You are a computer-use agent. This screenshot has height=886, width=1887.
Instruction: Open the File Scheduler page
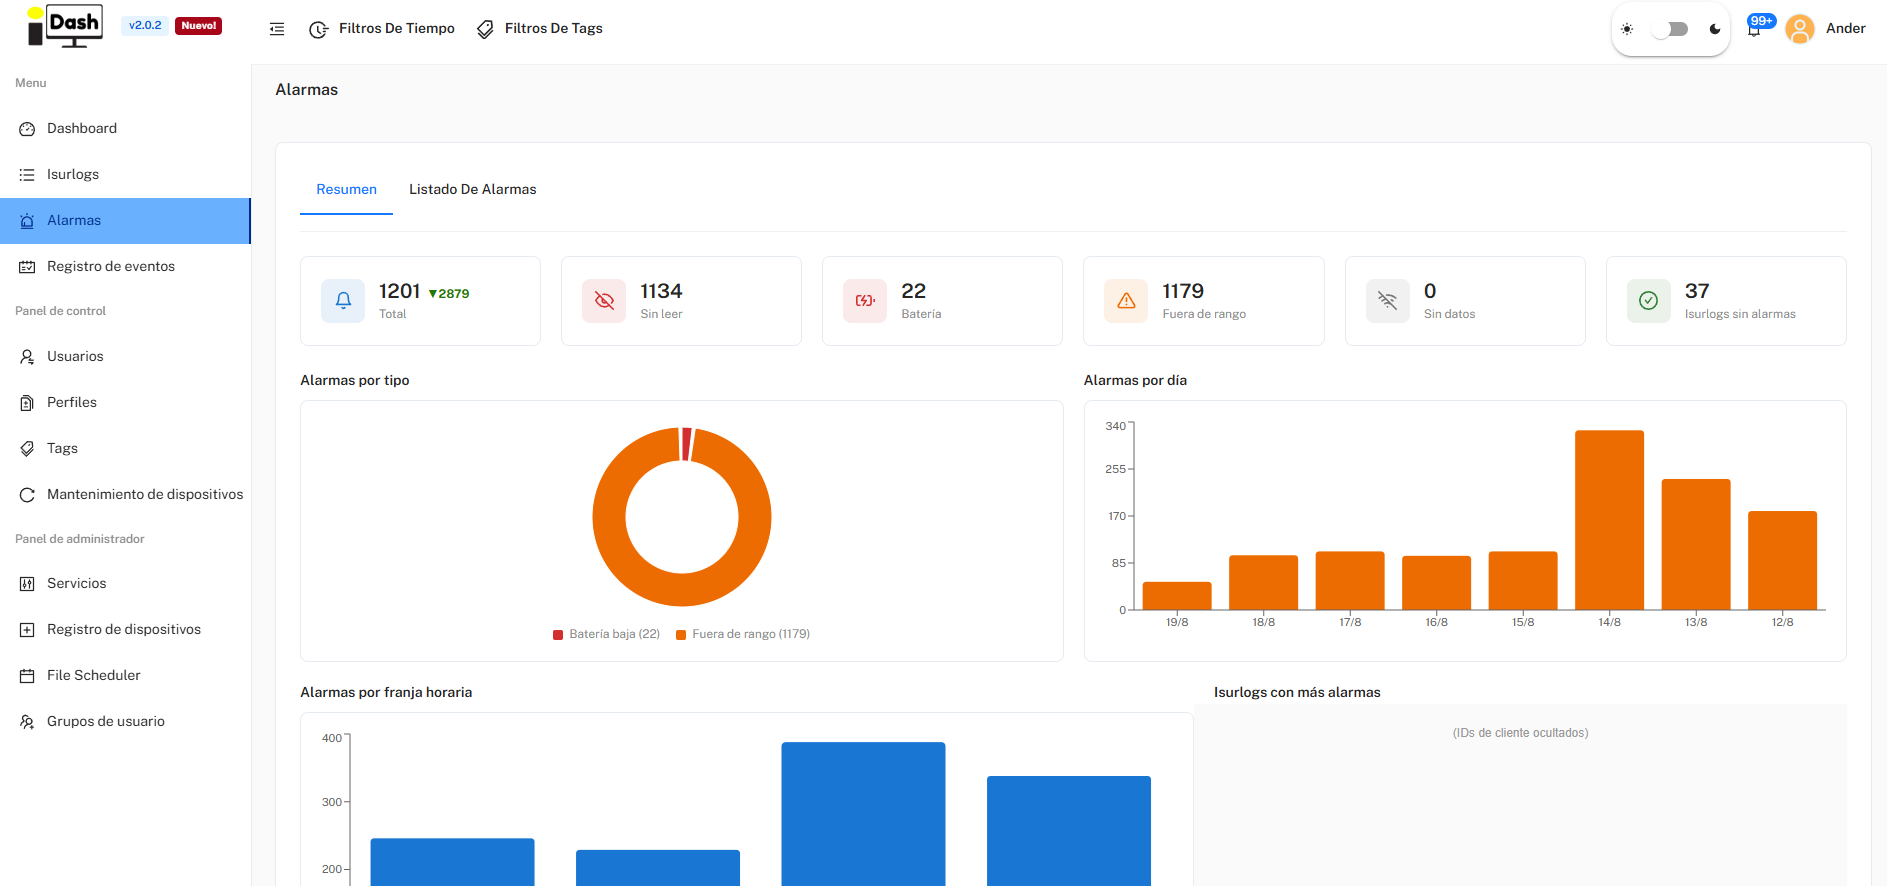(125, 676)
